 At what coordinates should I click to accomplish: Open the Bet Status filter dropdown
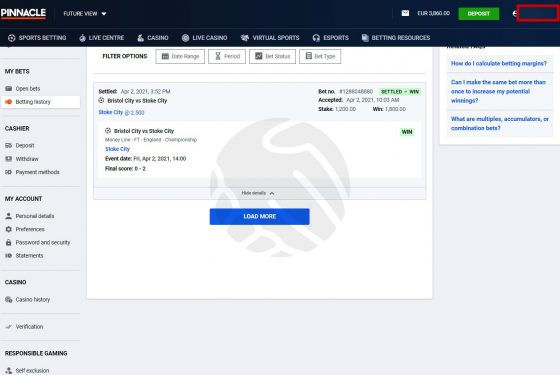(x=272, y=56)
